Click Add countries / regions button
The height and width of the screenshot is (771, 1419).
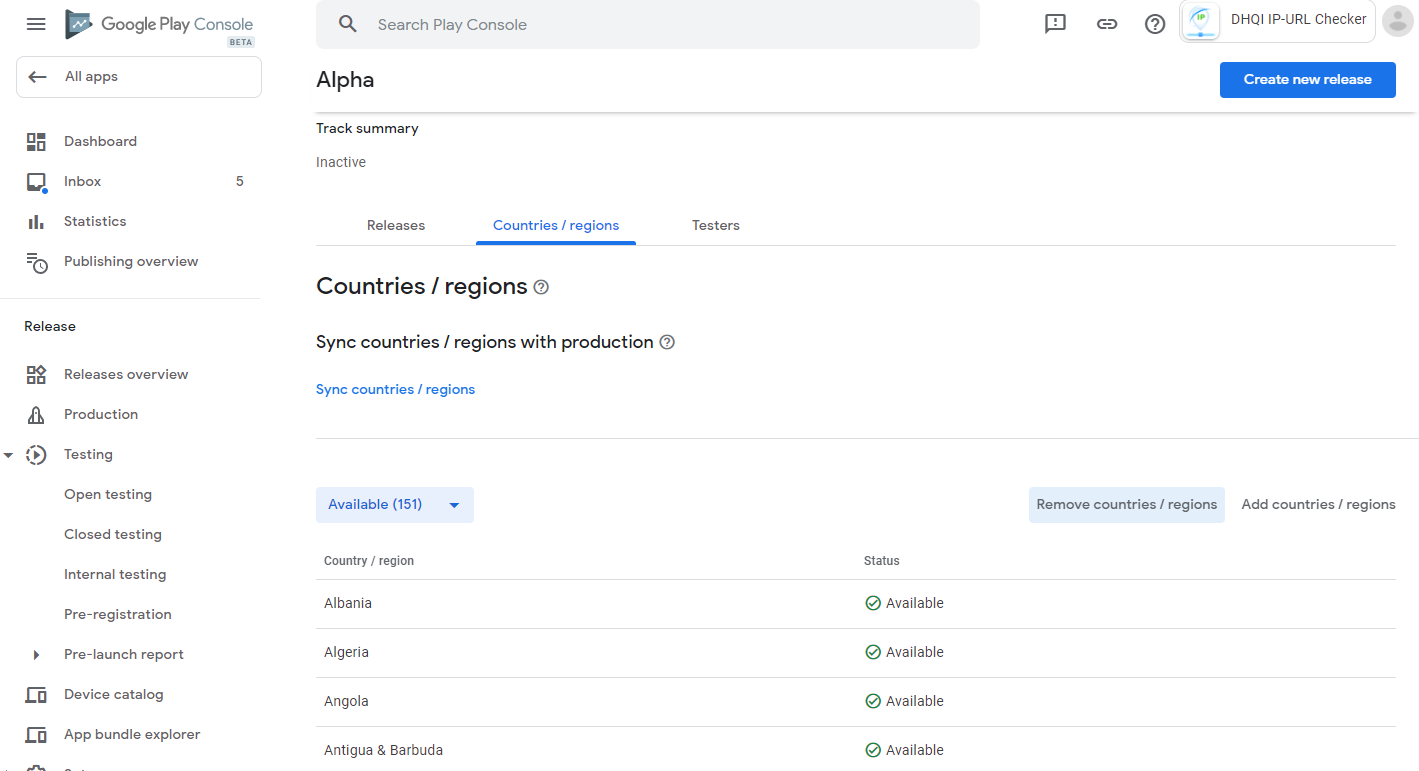1318,505
